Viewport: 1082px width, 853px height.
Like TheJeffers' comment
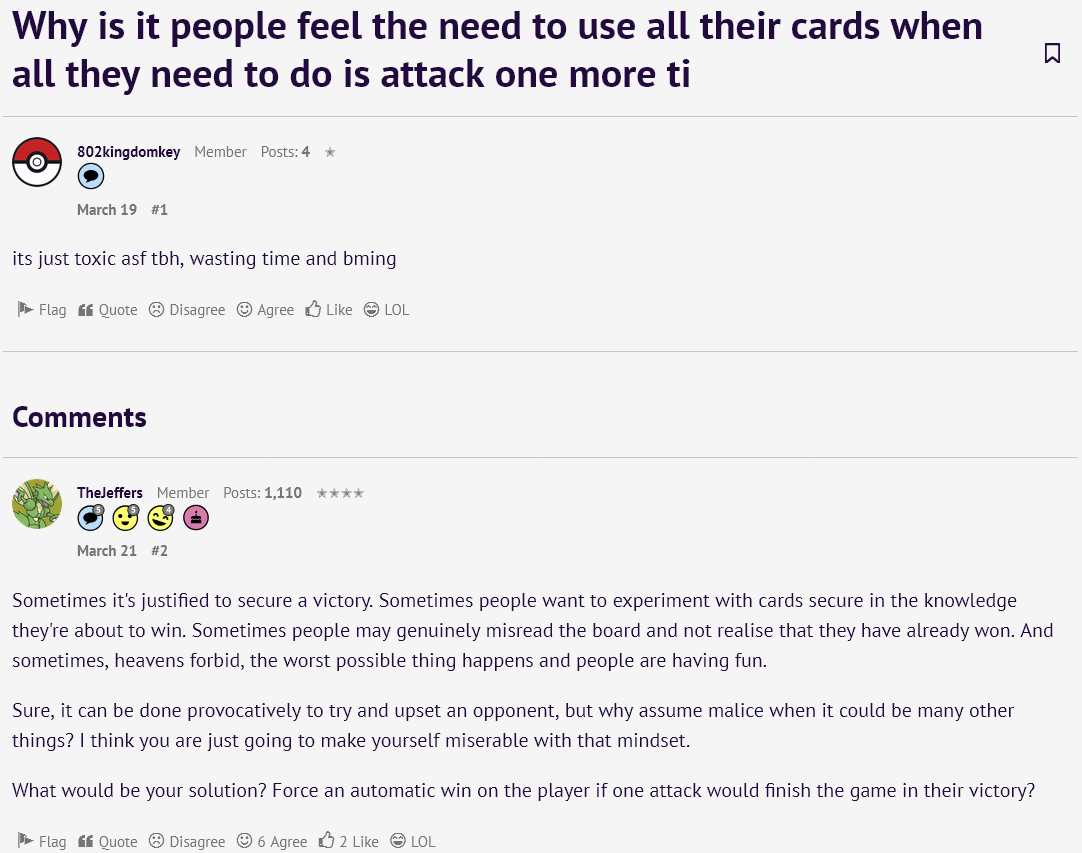click(348, 841)
